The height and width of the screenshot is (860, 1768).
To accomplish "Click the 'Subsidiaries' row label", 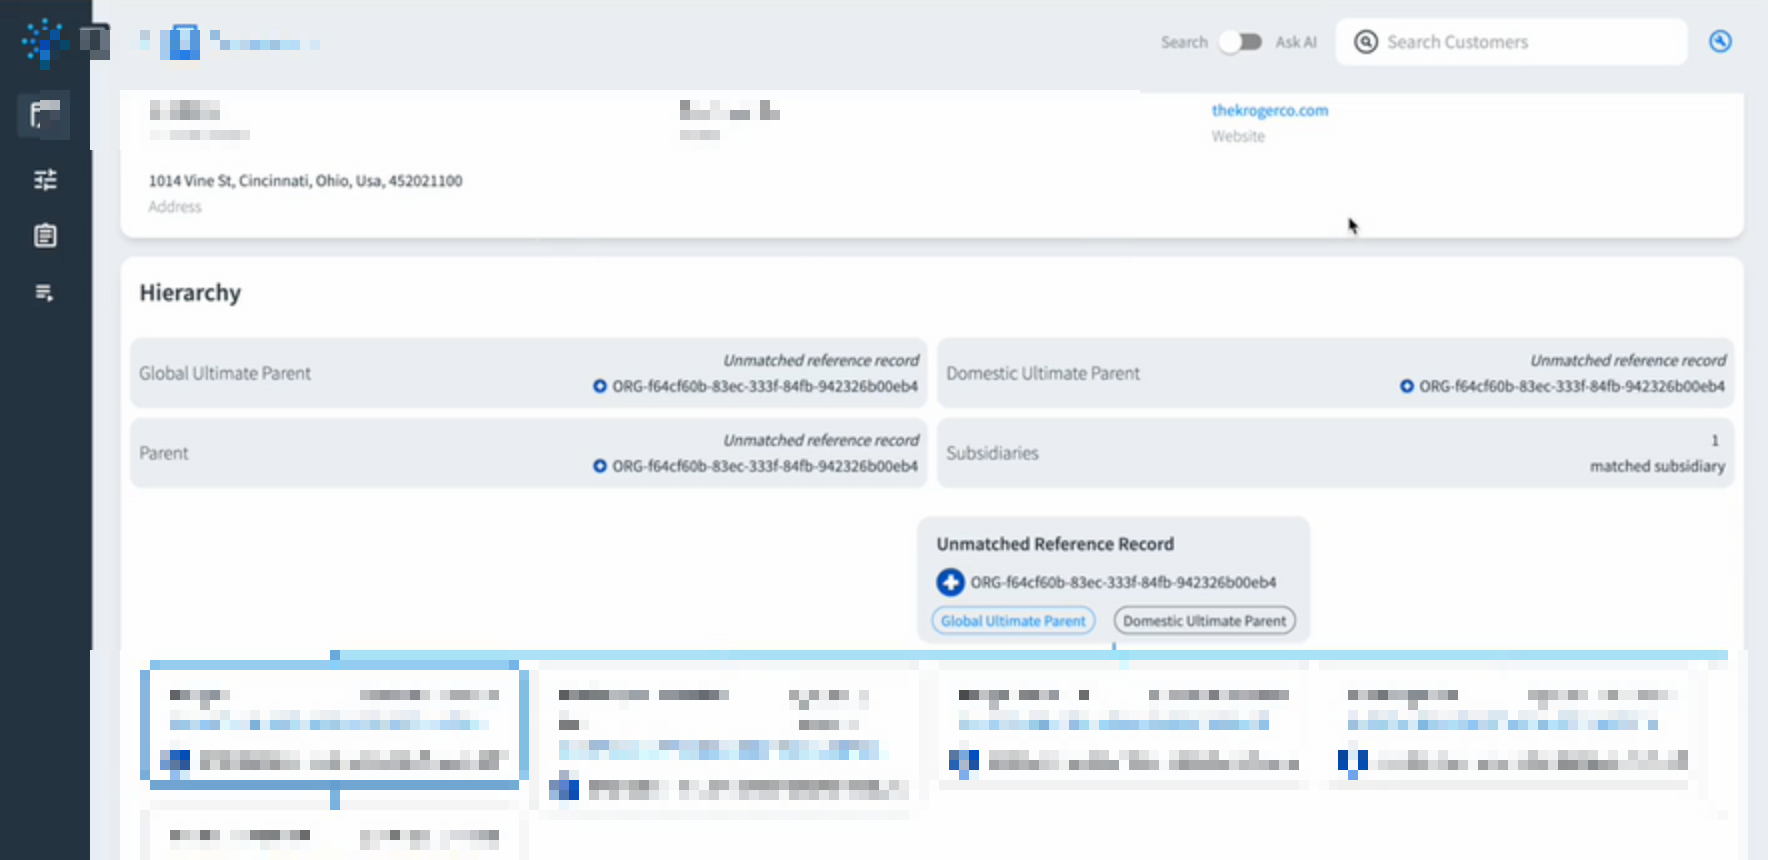I will [x=992, y=453].
